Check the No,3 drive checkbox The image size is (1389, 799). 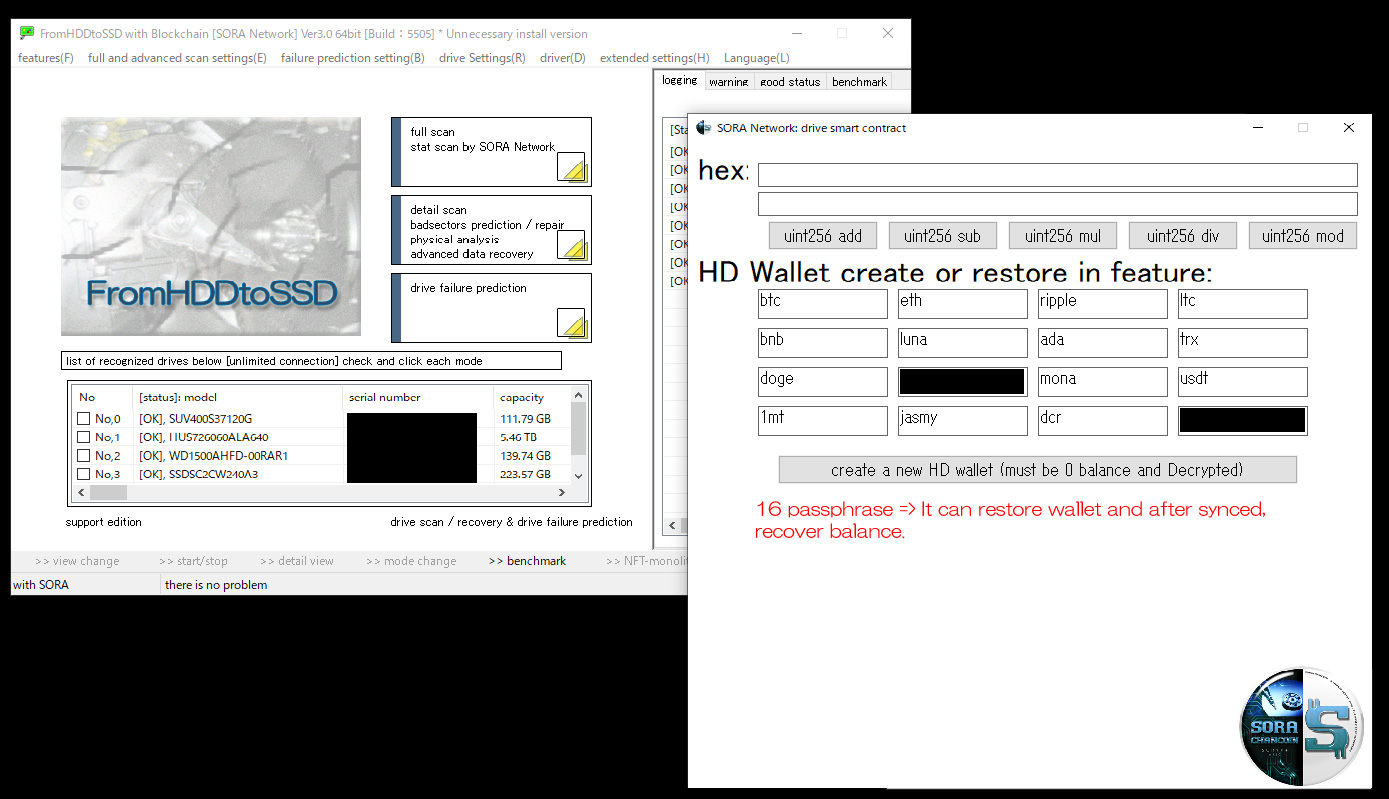click(x=84, y=474)
